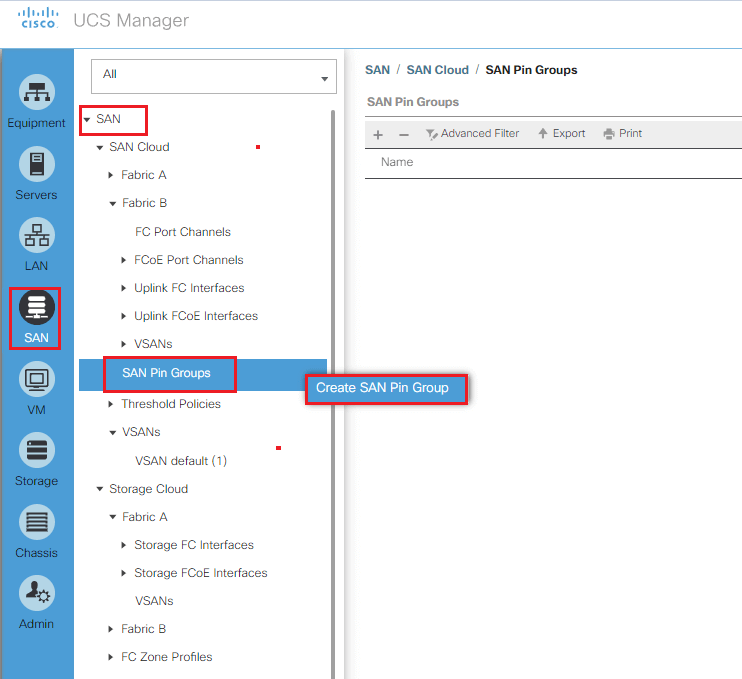
Task: Open the Storage navigation icon
Action: point(36,450)
